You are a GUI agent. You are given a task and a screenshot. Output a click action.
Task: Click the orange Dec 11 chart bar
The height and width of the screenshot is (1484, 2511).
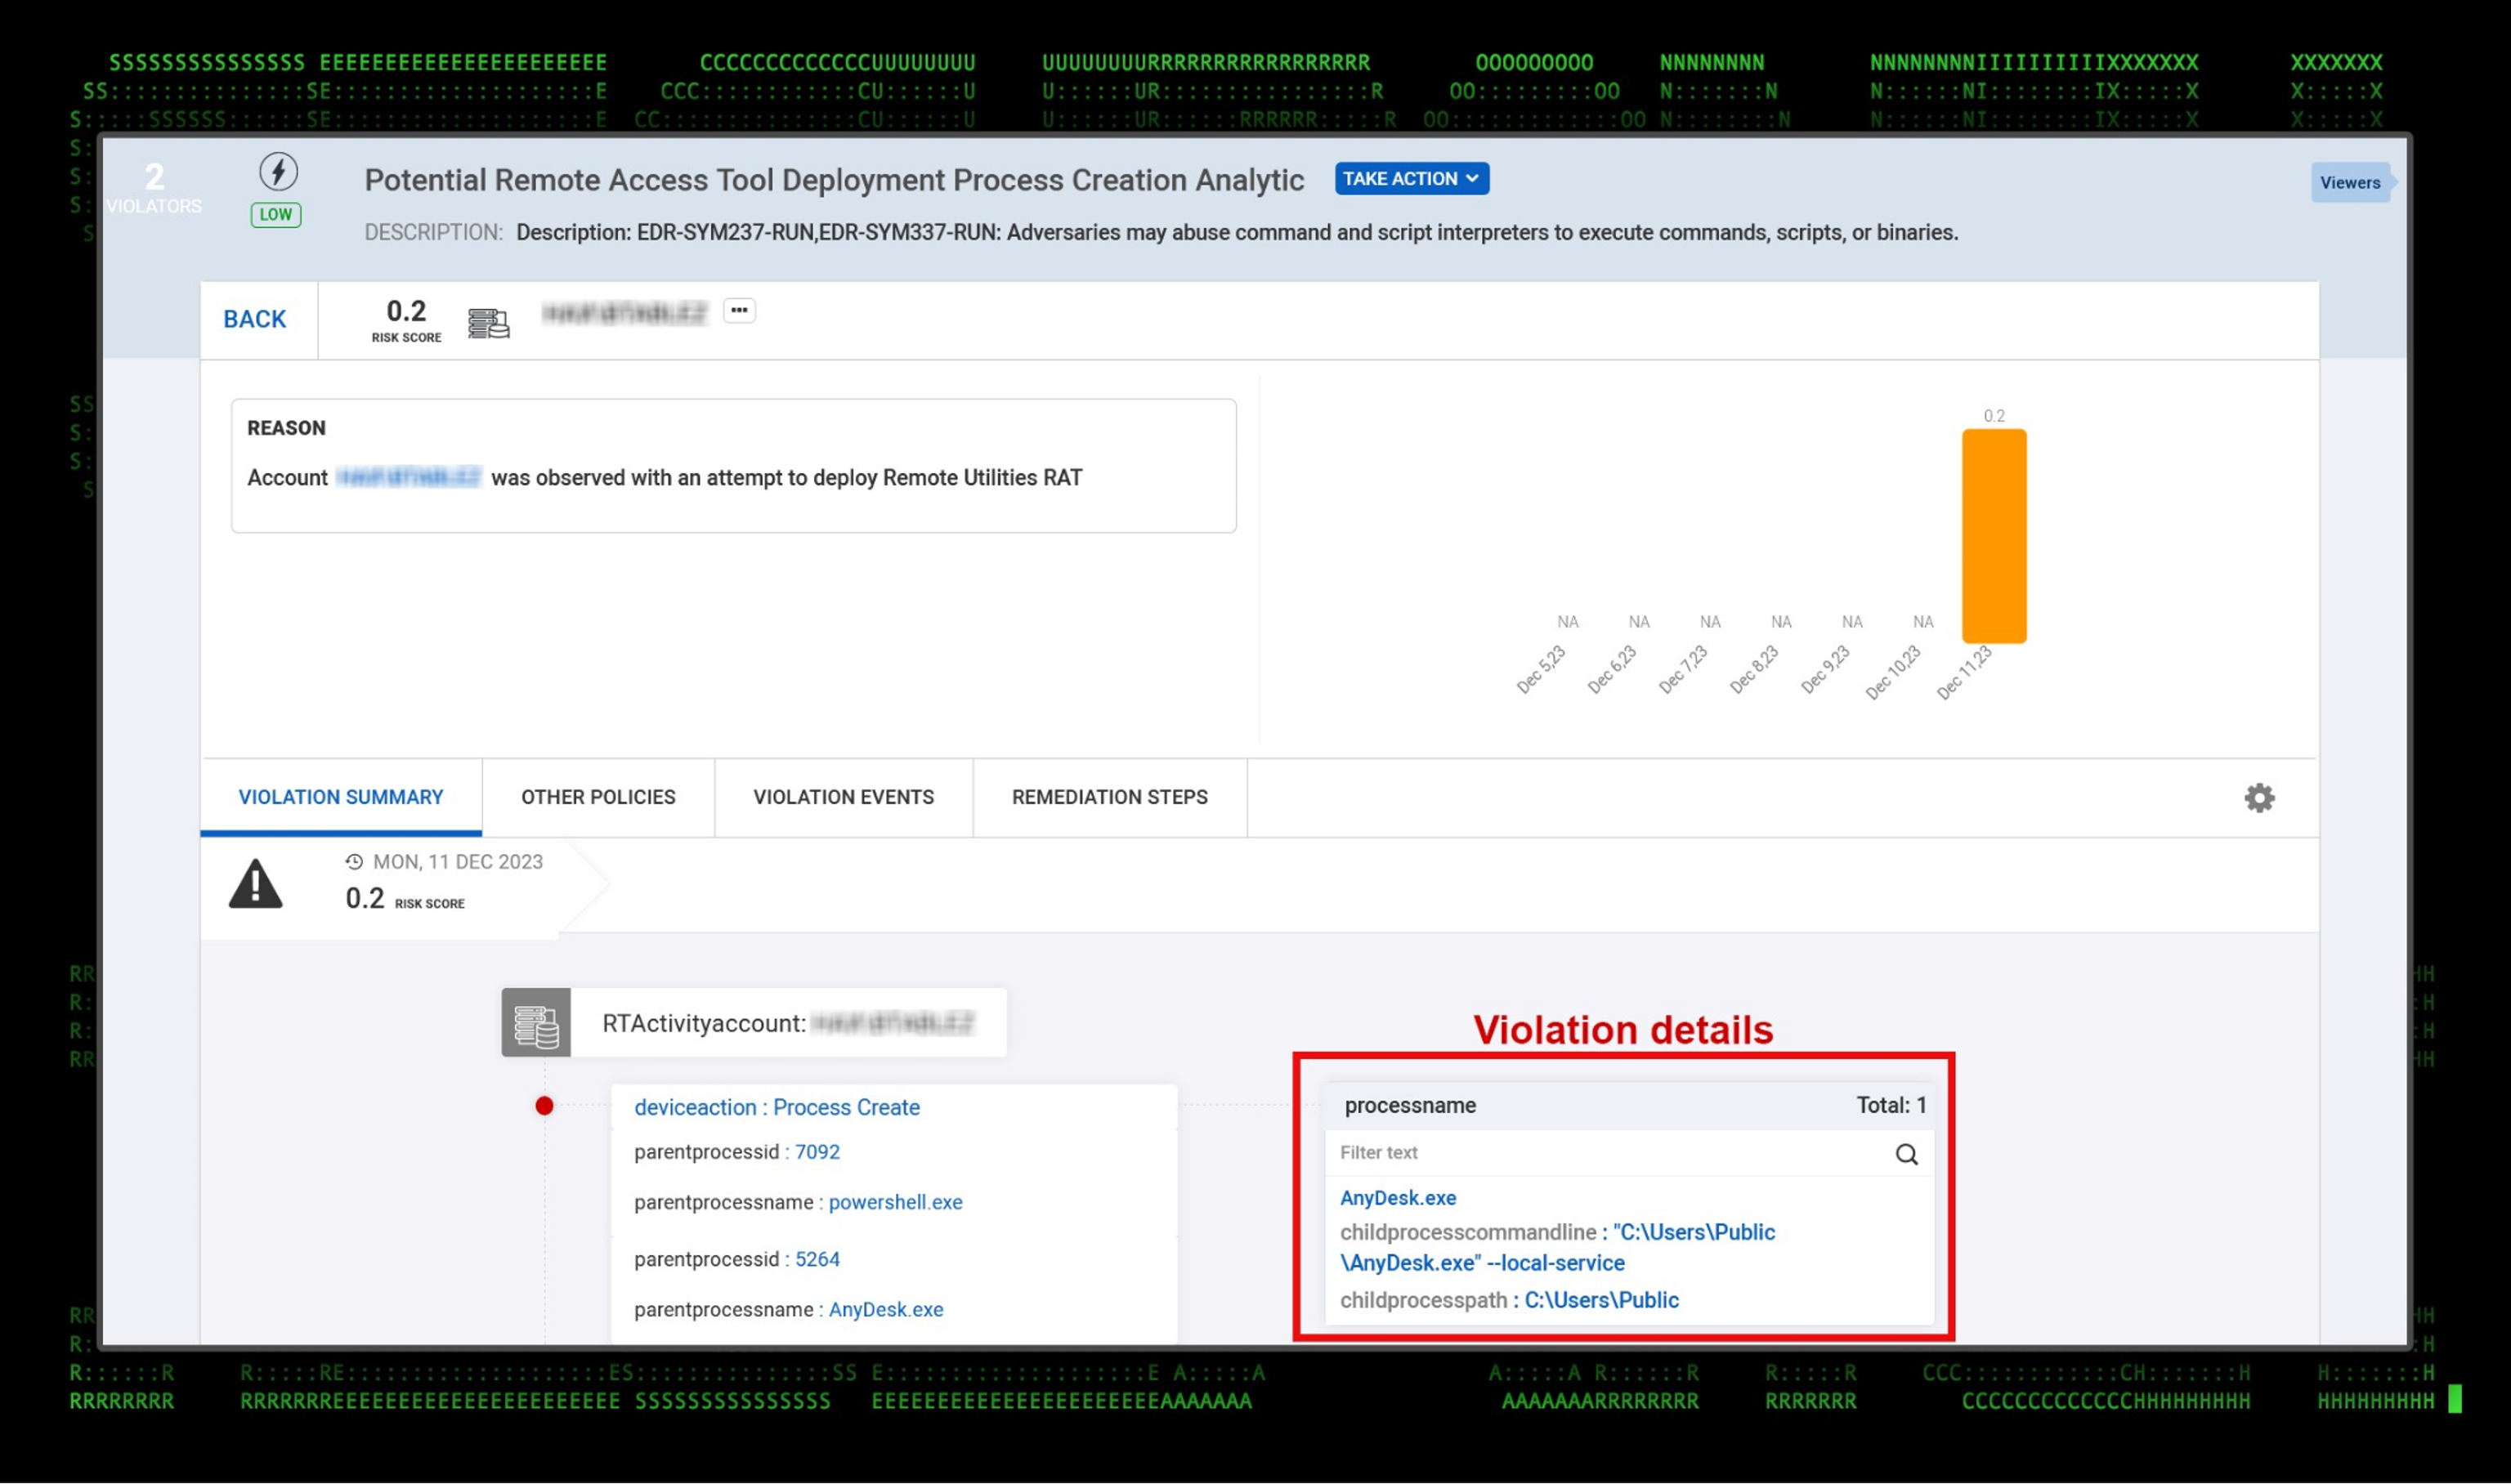click(1993, 536)
